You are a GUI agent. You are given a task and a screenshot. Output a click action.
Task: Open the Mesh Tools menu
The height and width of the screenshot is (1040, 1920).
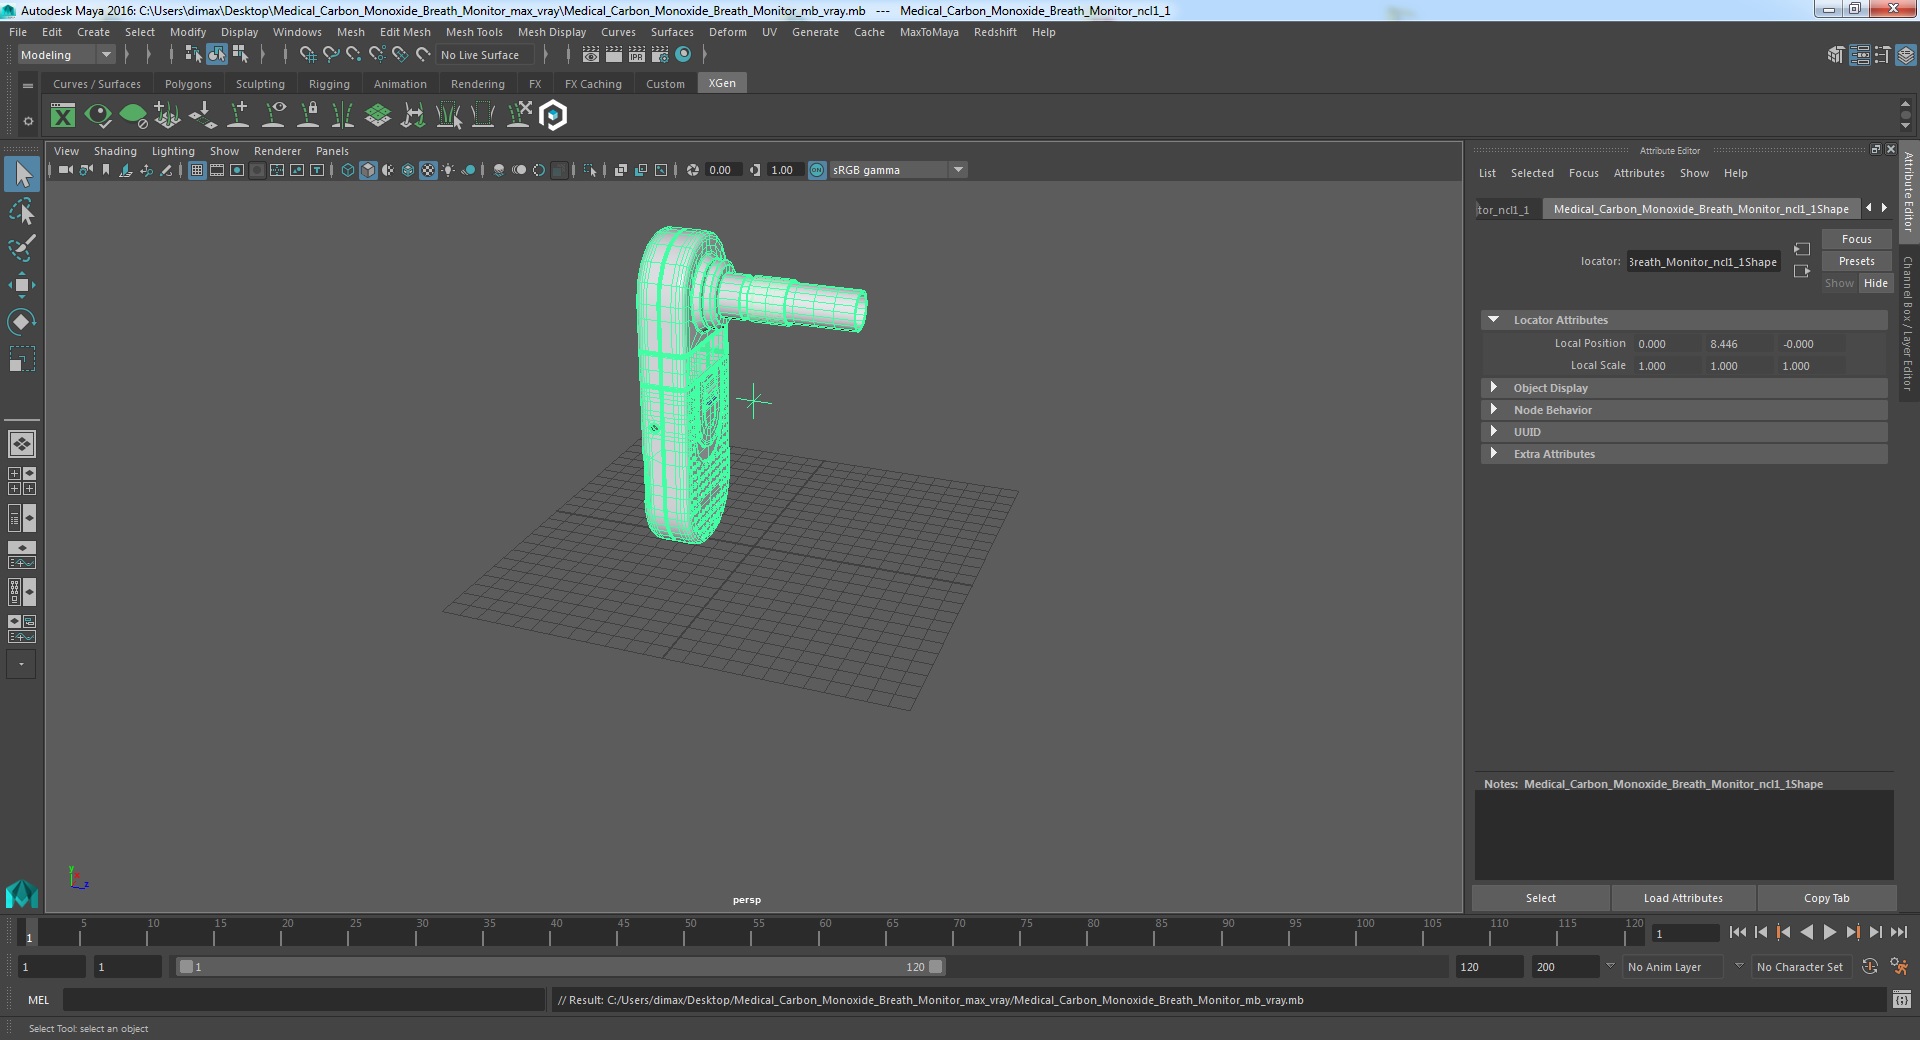coord(474,32)
